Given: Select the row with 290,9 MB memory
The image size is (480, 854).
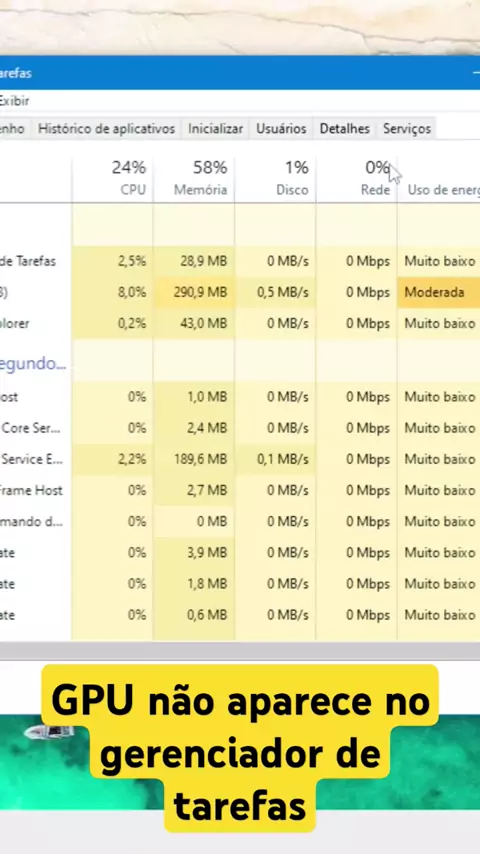Looking at the screenshot, I should [240, 292].
